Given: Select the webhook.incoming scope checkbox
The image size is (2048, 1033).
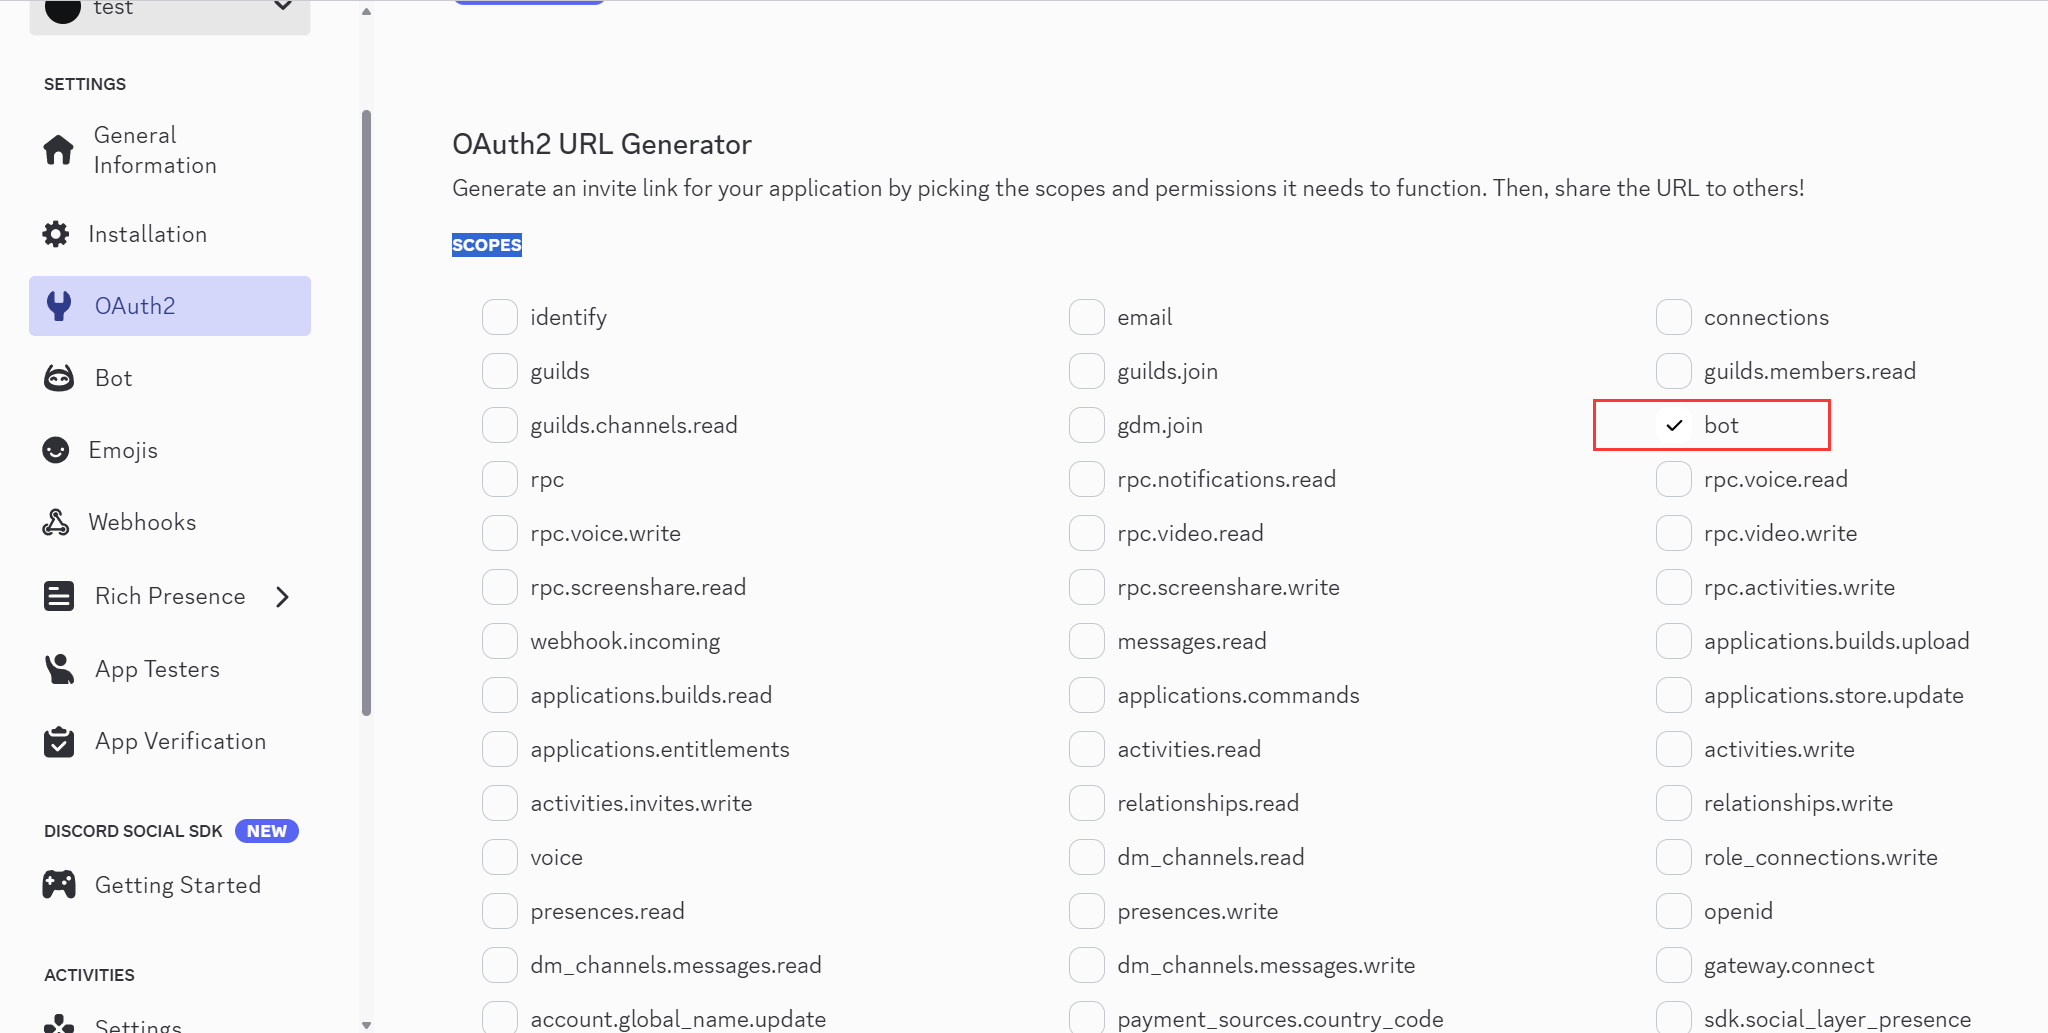Looking at the screenshot, I should pos(500,641).
